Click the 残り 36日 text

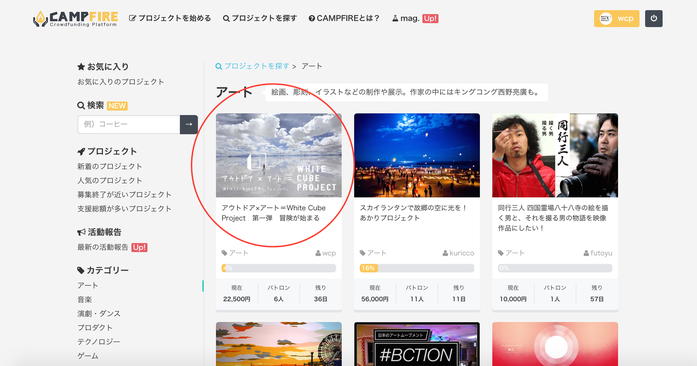320,294
